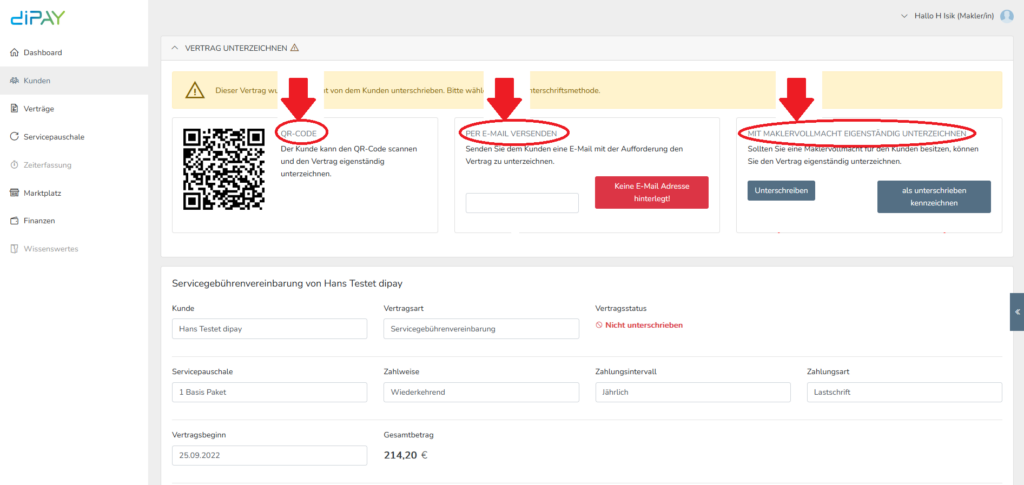Click the Kunden people icon in sidebar
Image resolution: width=1024 pixels, height=485 pixels.
point(14,80)
